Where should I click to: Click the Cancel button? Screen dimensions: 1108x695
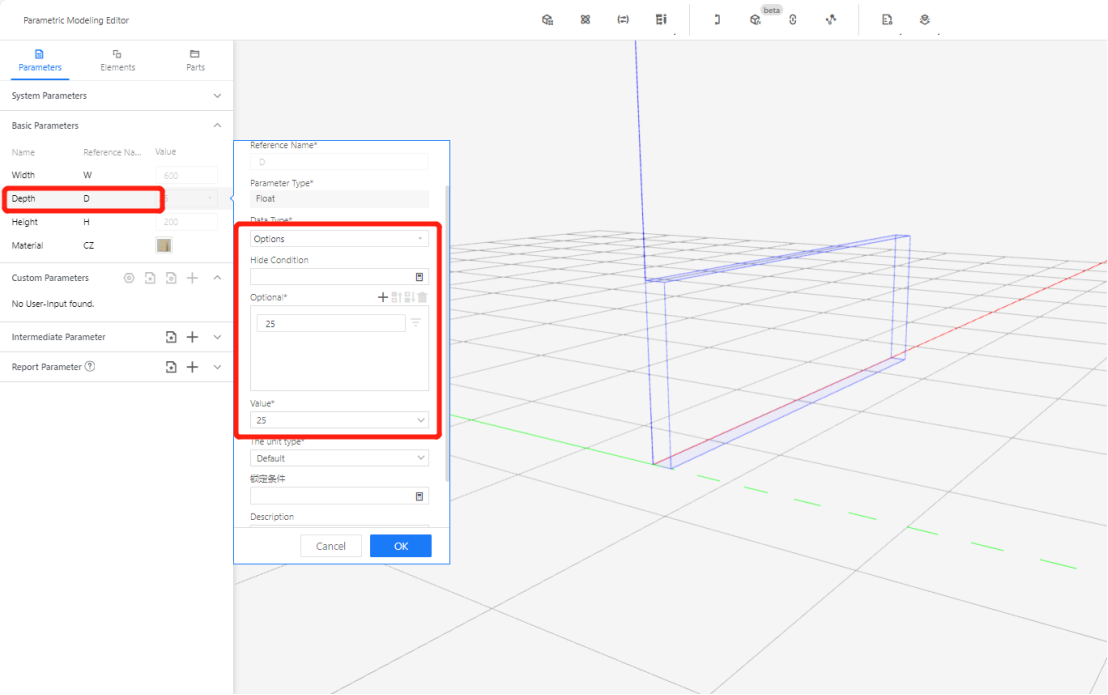tap(331, 546)
